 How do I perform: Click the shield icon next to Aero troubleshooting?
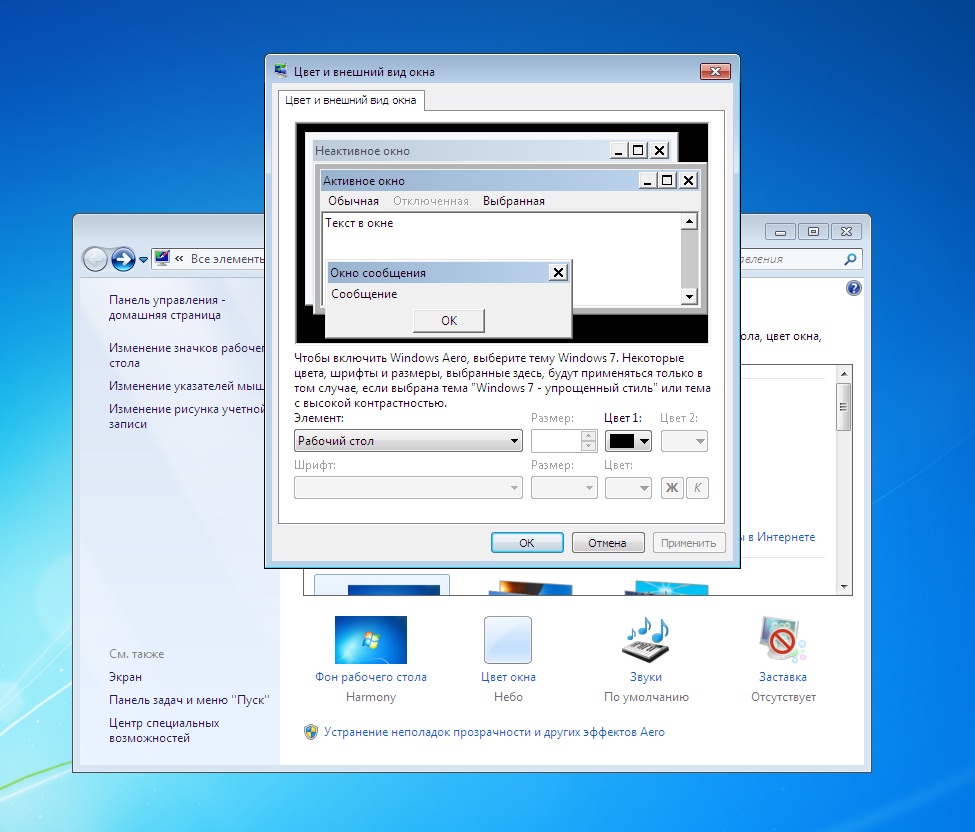tap(311, 732)
